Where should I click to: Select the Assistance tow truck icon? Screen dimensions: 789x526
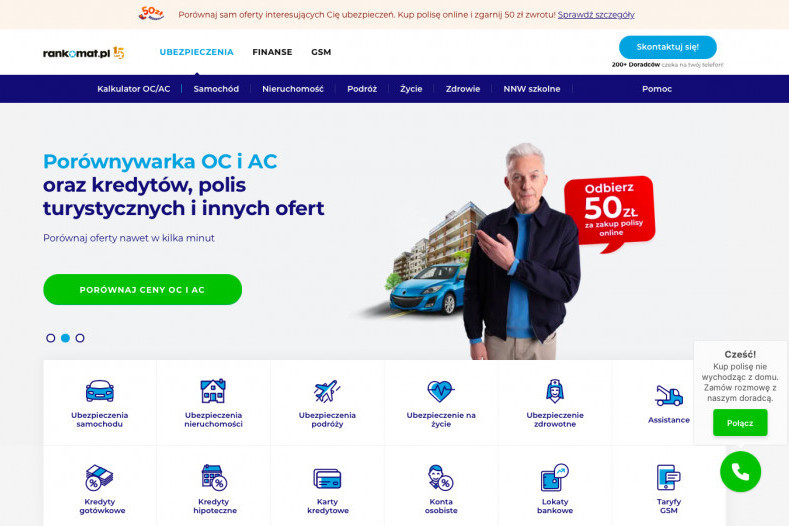(x=669, y=396)
